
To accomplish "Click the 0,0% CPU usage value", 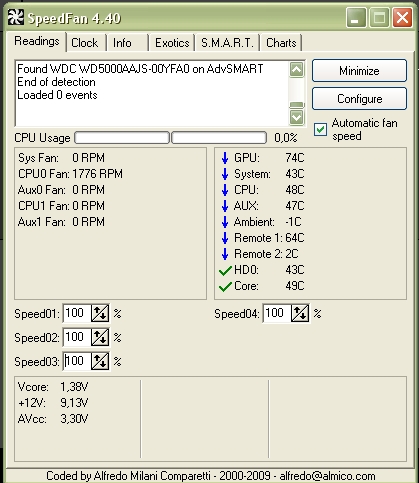I will [x=286, y=138].
